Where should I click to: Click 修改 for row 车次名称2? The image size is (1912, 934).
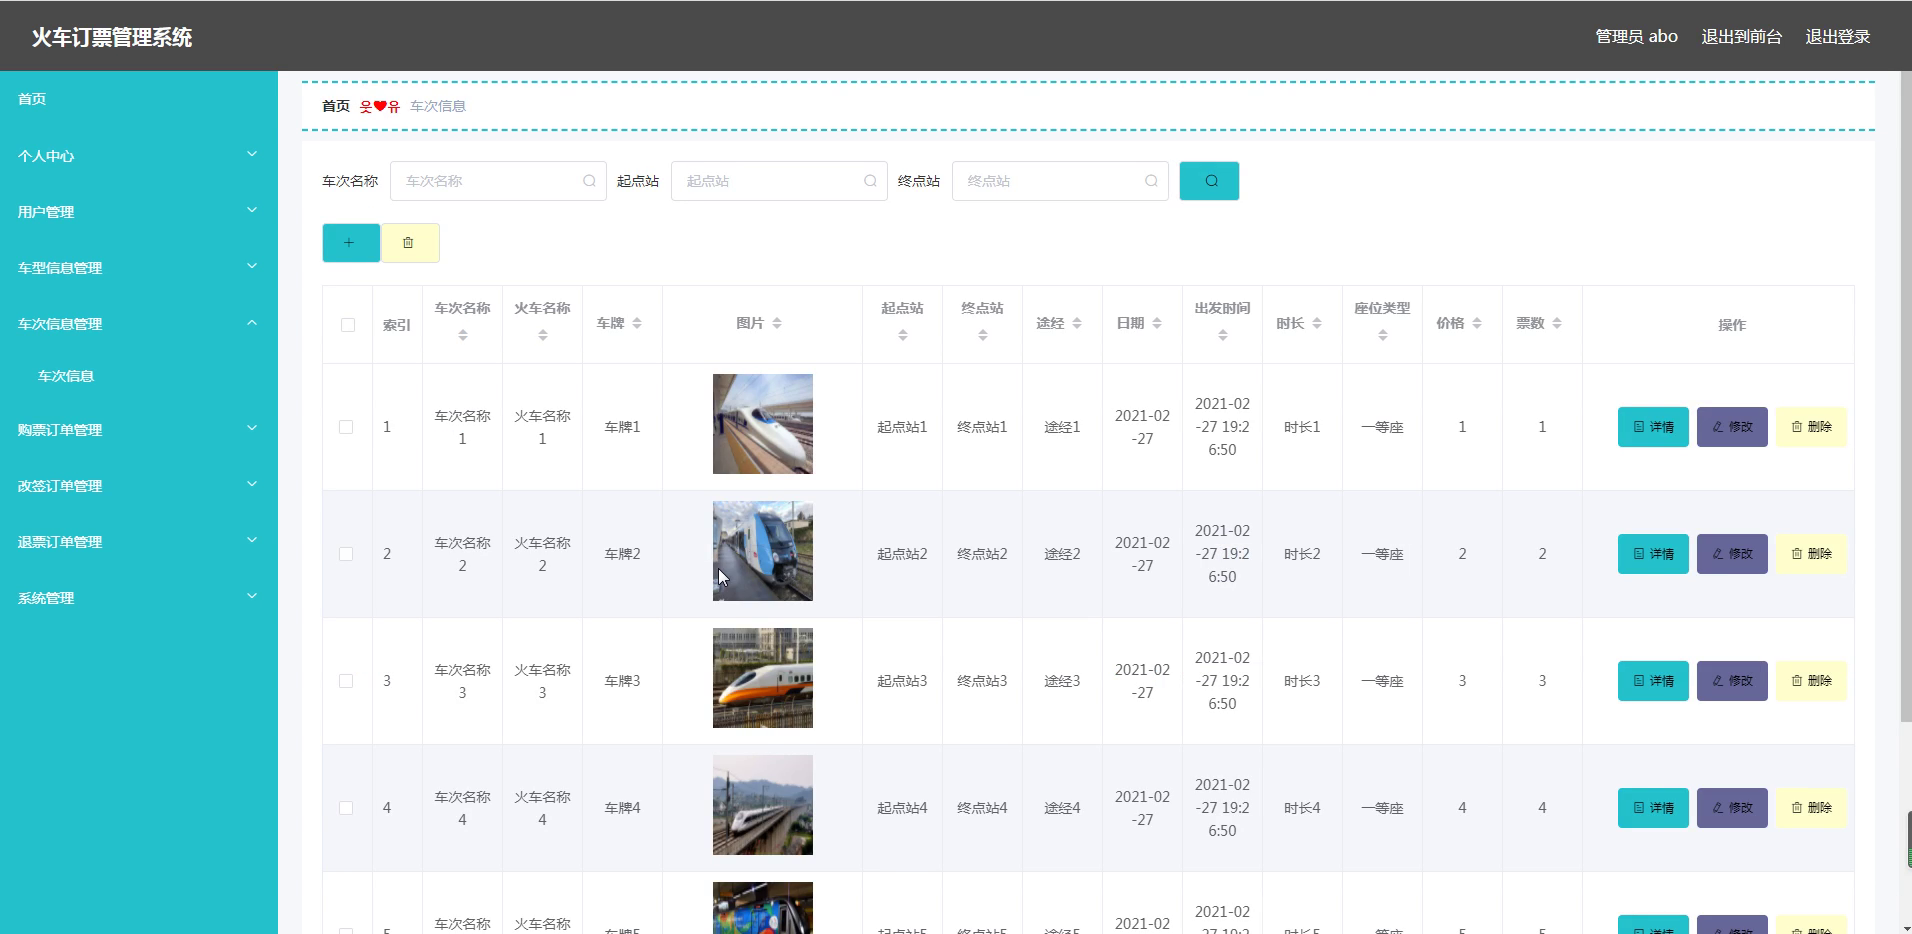[x=1732, y=554]
